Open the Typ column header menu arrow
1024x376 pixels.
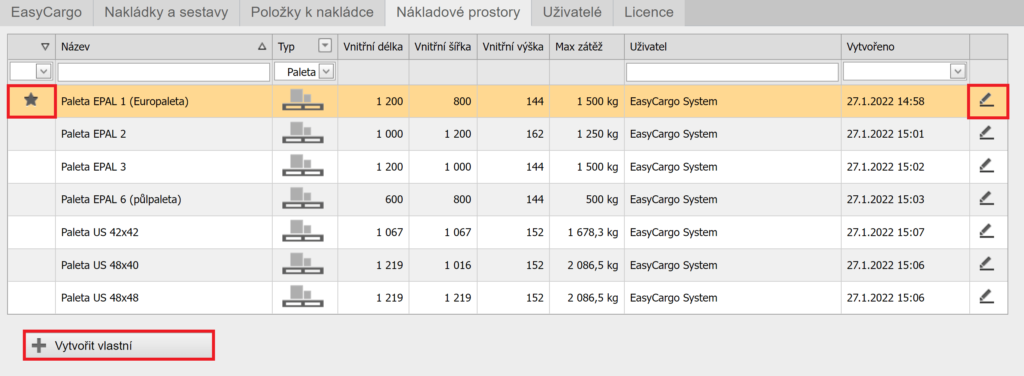click(325, 46)
